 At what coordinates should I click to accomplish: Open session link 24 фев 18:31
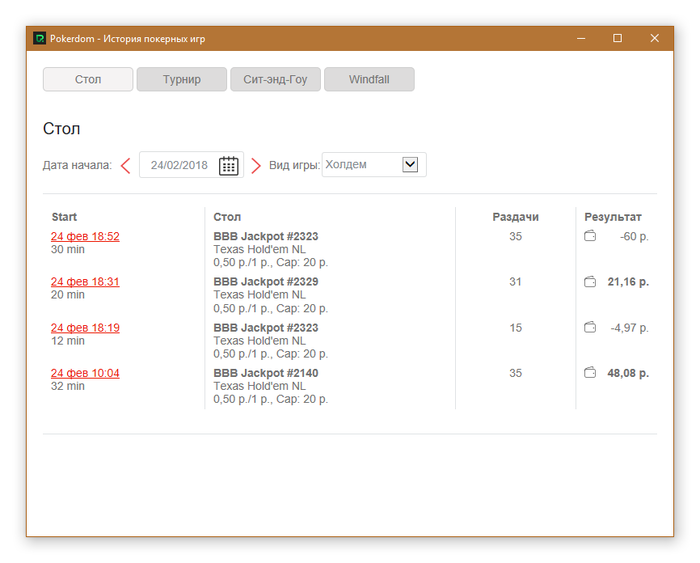click(85, 282)
